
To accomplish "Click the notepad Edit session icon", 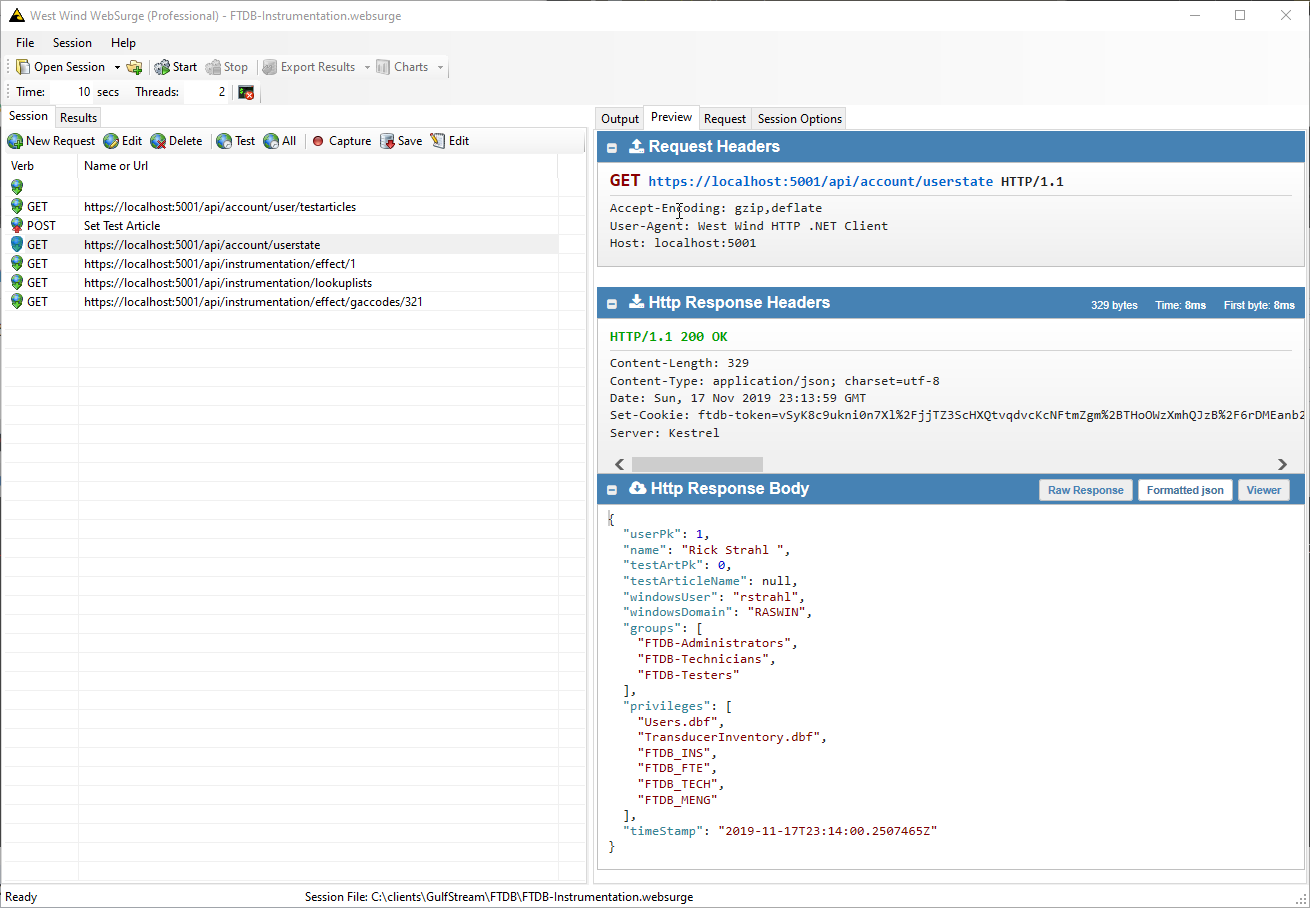I will 438,141.
